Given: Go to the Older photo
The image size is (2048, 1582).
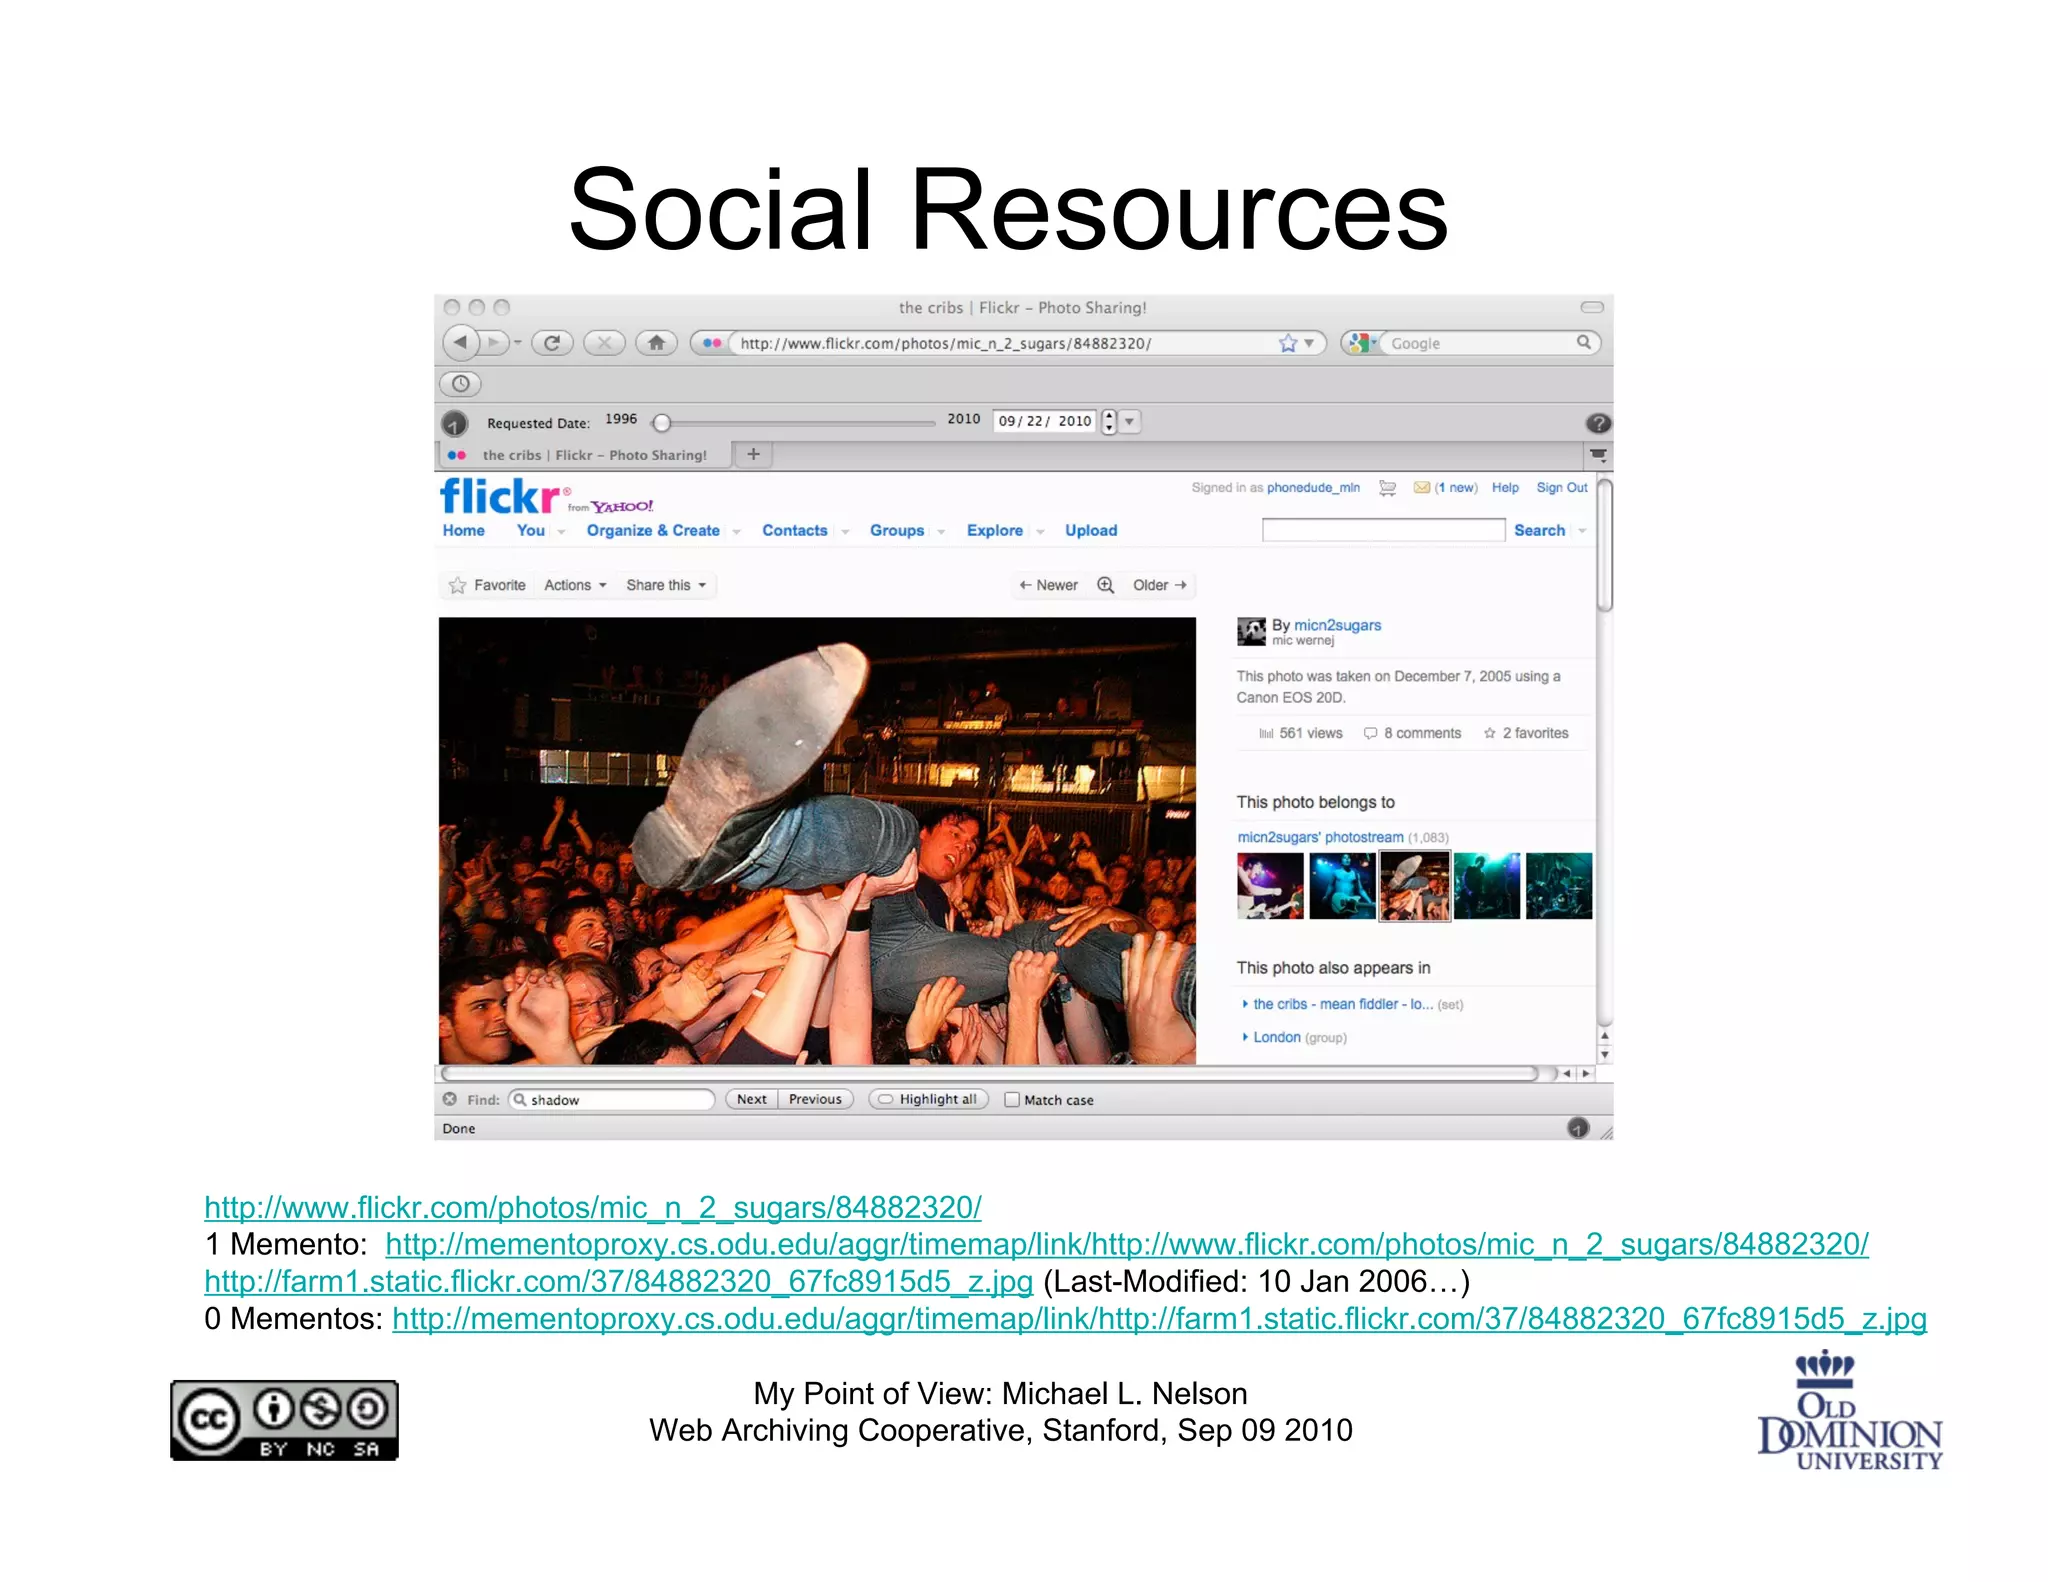Looking at the screenshot, I should (x=1159, y=585).
